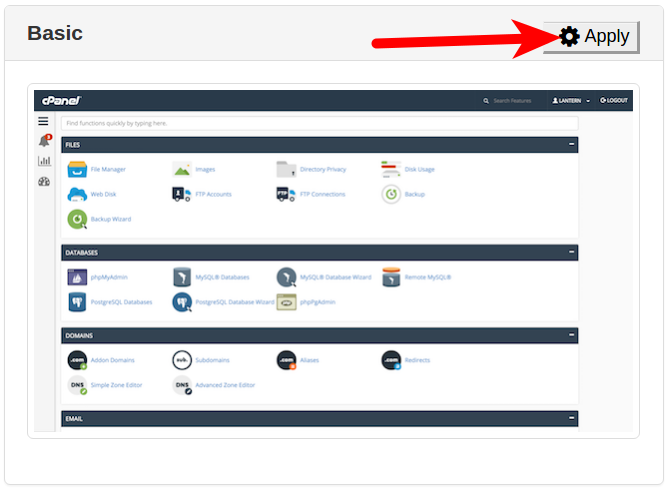The image size is (667, 490).
Task: Click the Subdomains text link
Action: tap(212, 360)
